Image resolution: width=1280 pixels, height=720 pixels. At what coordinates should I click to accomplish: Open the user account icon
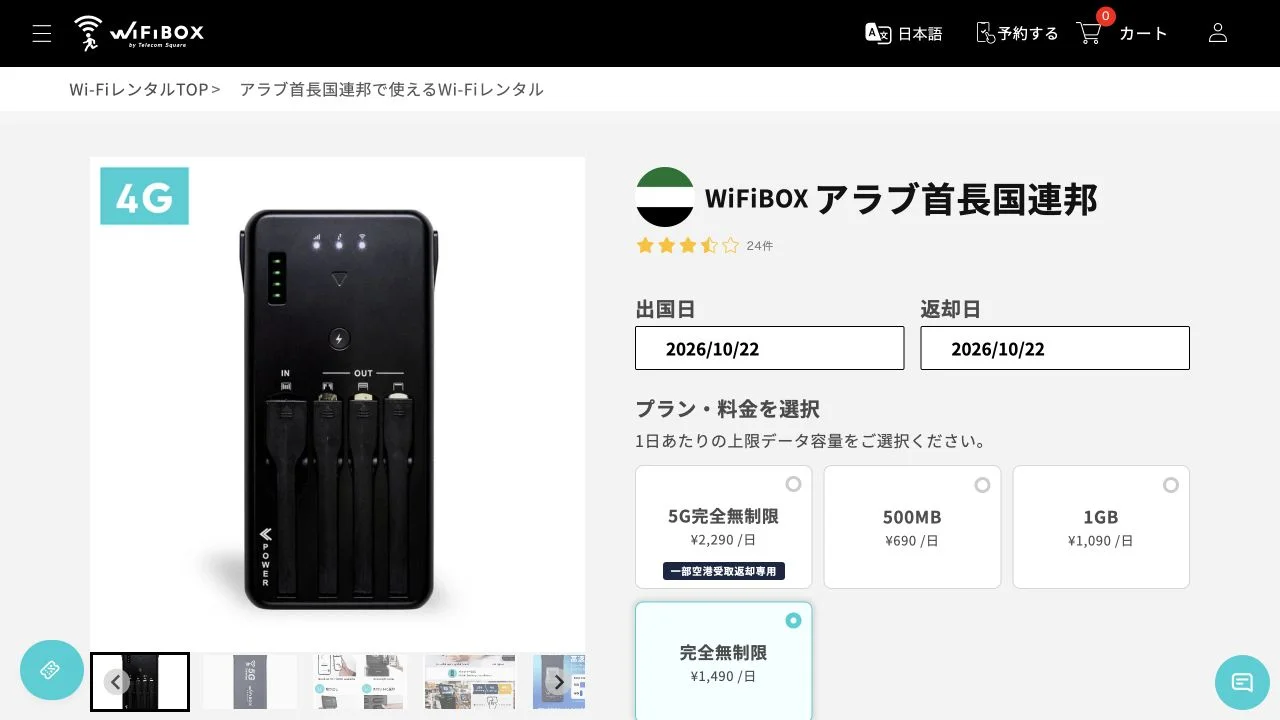[x=1218, y=33]
